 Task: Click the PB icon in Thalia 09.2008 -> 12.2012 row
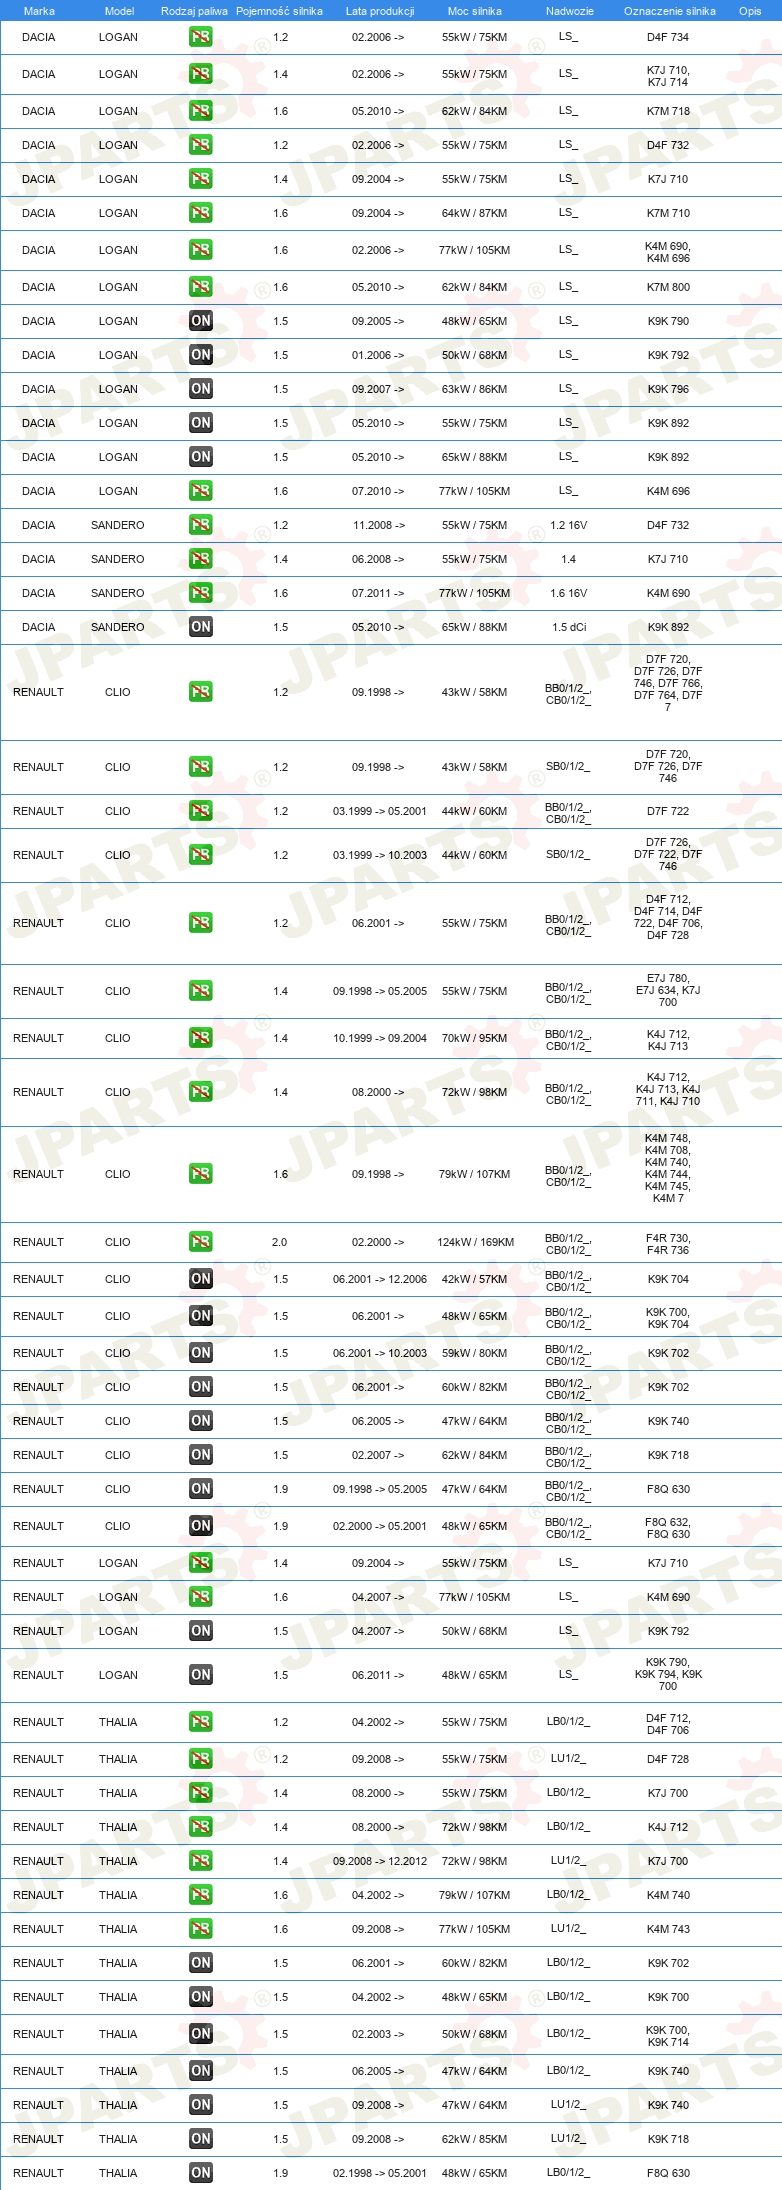[x=200, y=1861]
